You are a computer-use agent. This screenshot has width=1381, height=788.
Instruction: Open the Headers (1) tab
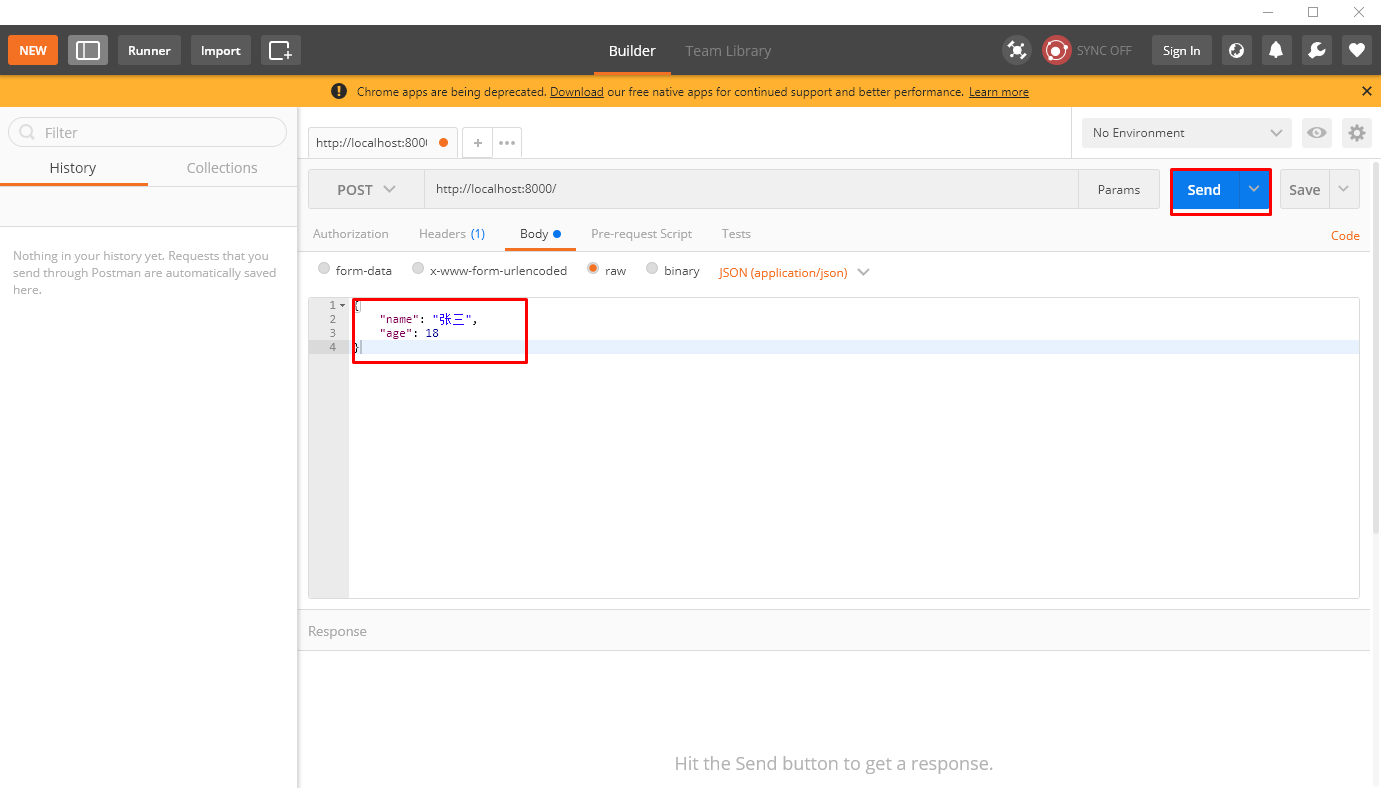click(452, 234)
